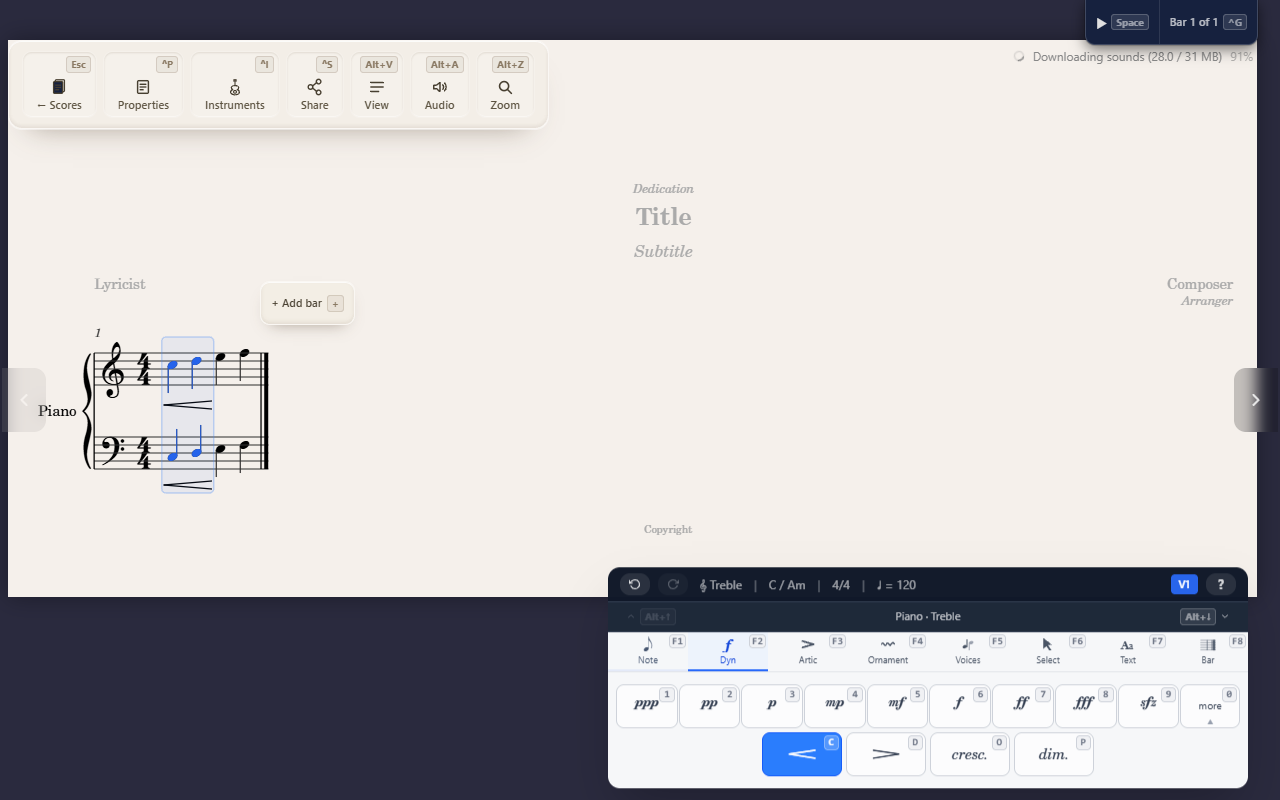Click the redo button
Screen dimensions: 1280x800
(673, 584)
